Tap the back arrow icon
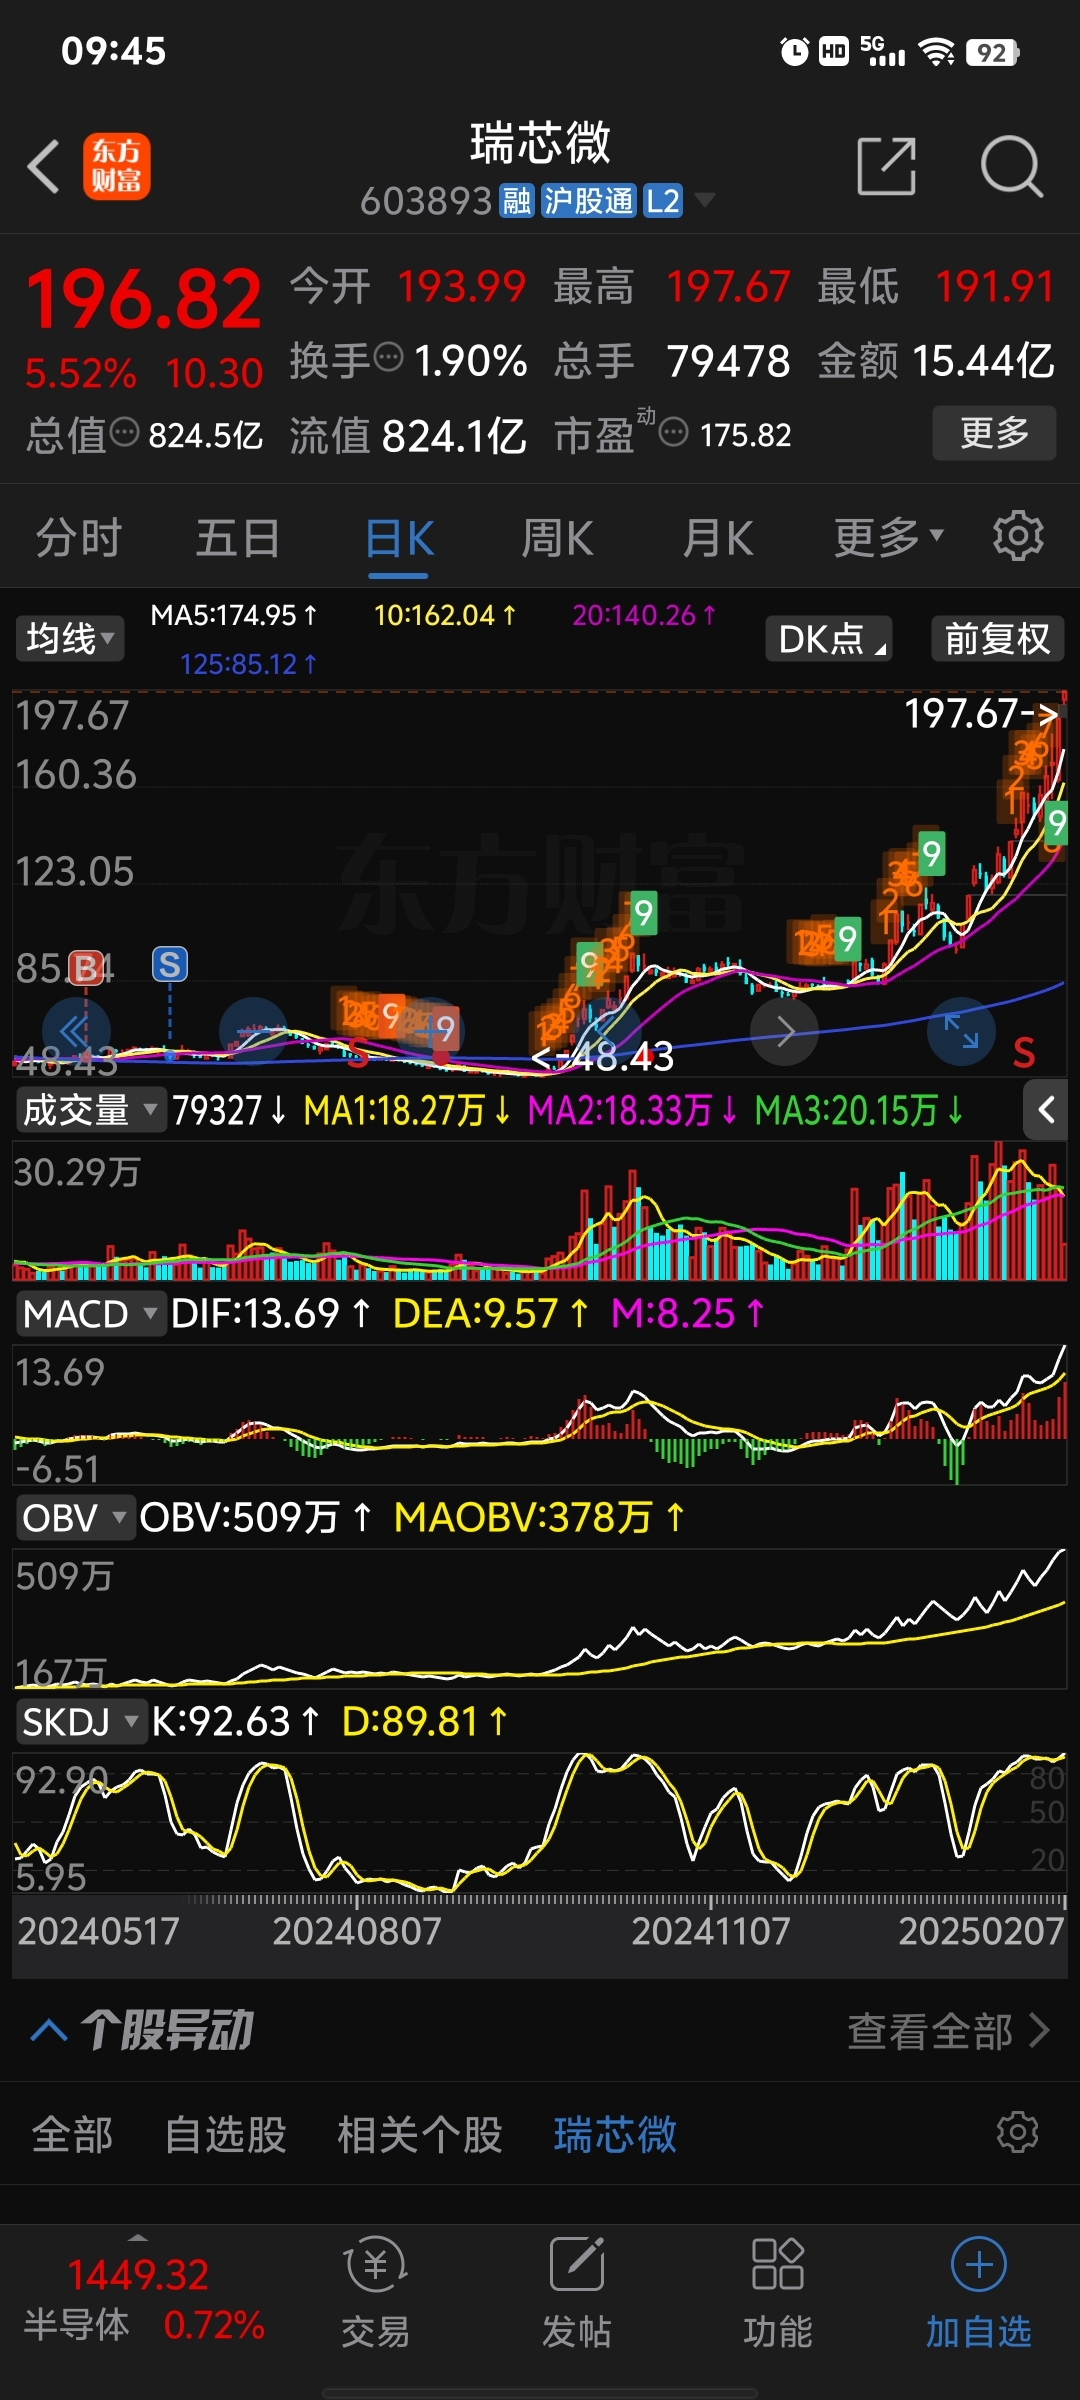 pyautogui.click(x=44, y=166)
